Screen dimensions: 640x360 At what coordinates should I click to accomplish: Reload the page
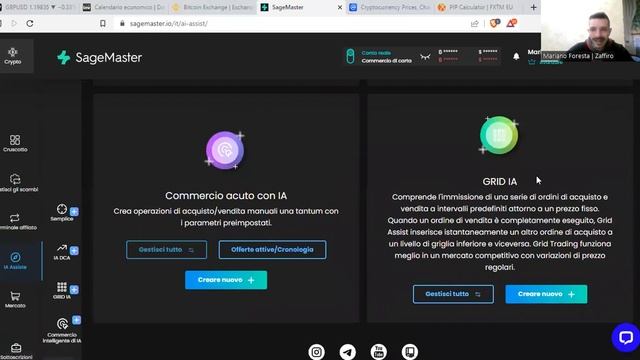(30, 24)
